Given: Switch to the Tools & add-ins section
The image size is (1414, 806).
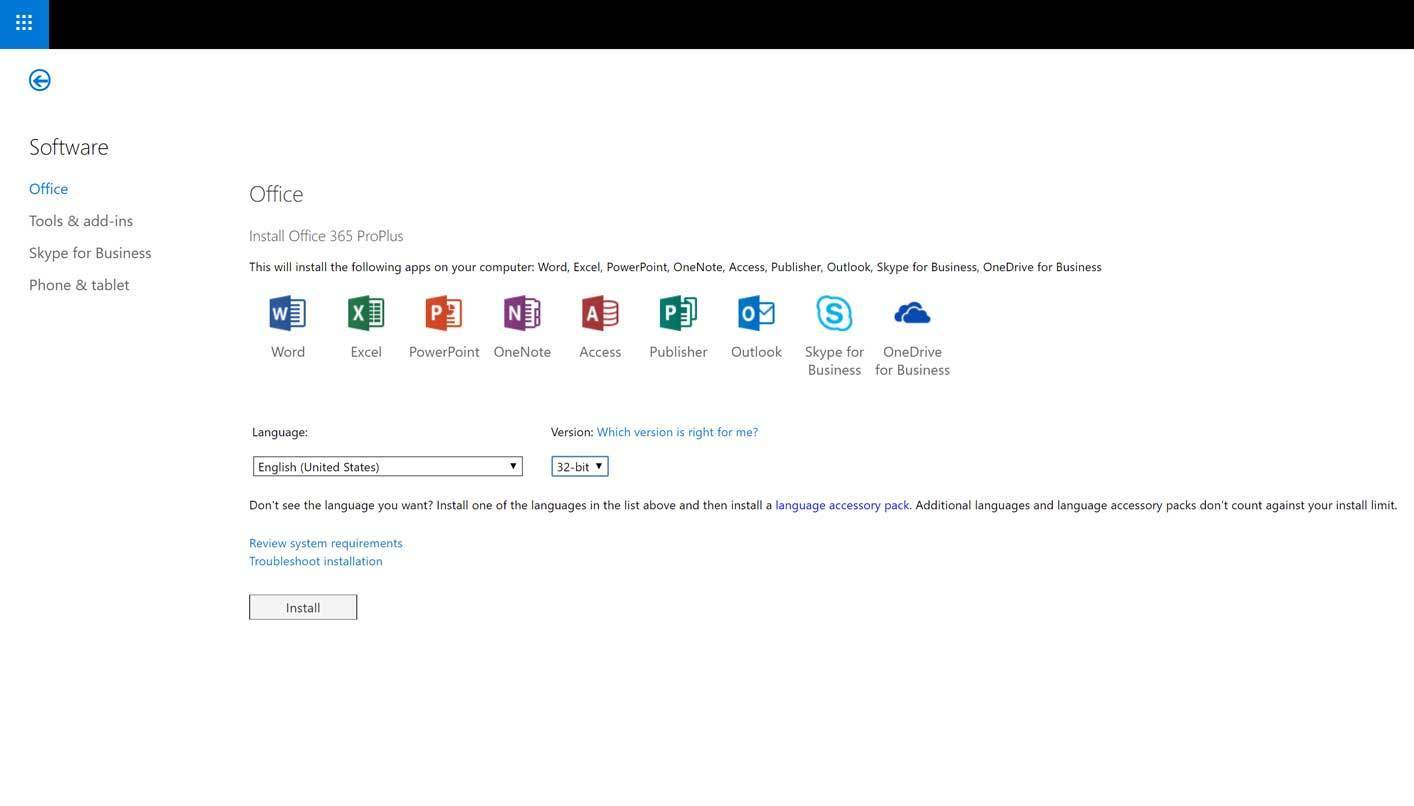Looking at the screenshot, I should click(81, 218).
